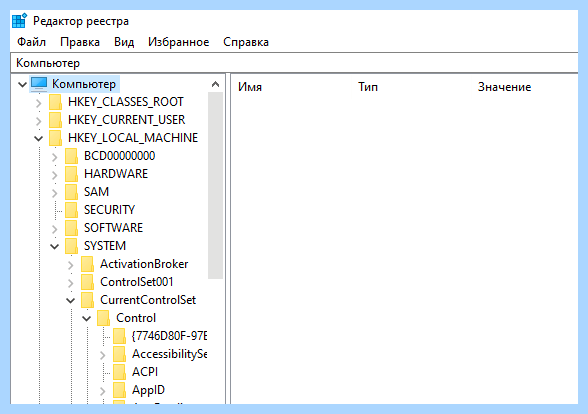
Task: Click the SOFTWARE folder icon
Action: [x=71, y=228]
